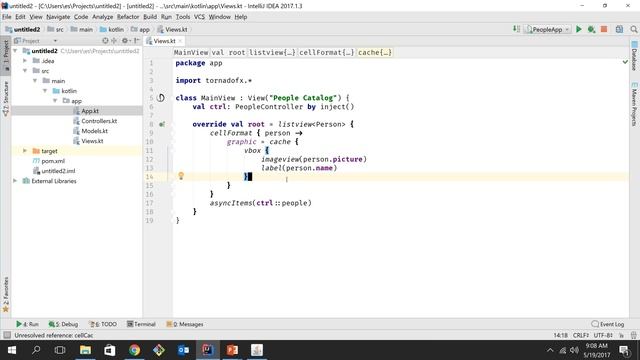Expand the target folder

(x=25, y=151)
